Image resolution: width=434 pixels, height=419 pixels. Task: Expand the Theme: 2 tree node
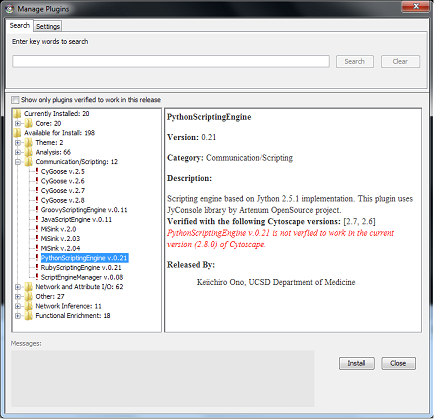(x=18, y=143)
